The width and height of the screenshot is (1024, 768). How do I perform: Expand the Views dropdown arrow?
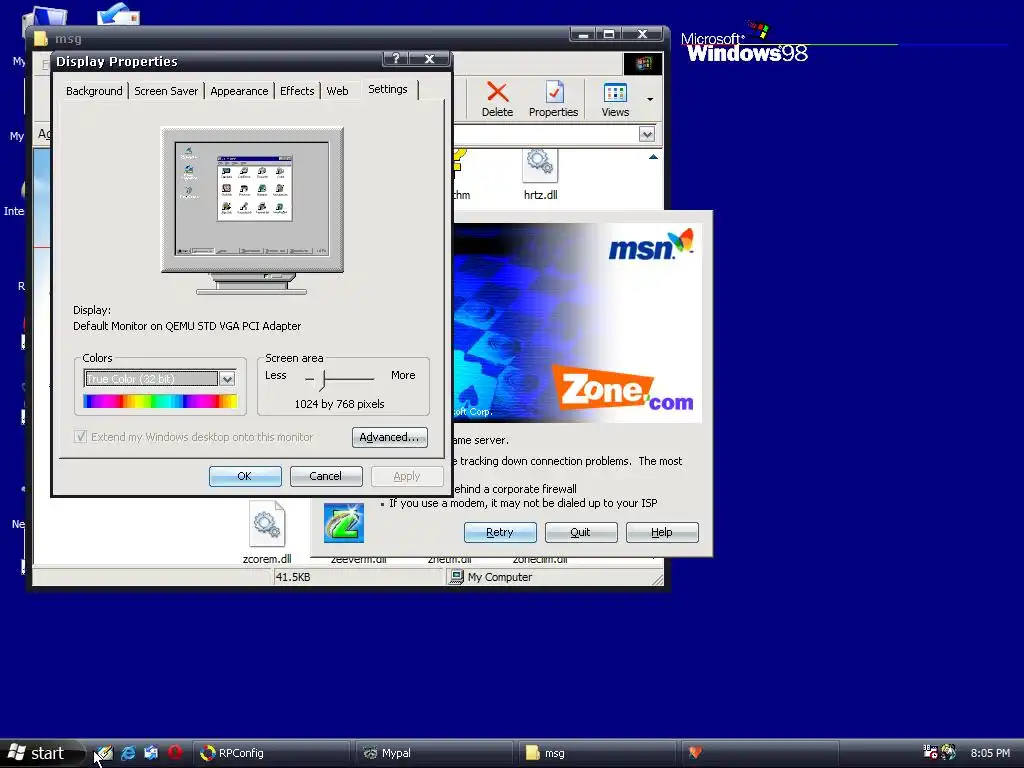click(x=650, y=99)
